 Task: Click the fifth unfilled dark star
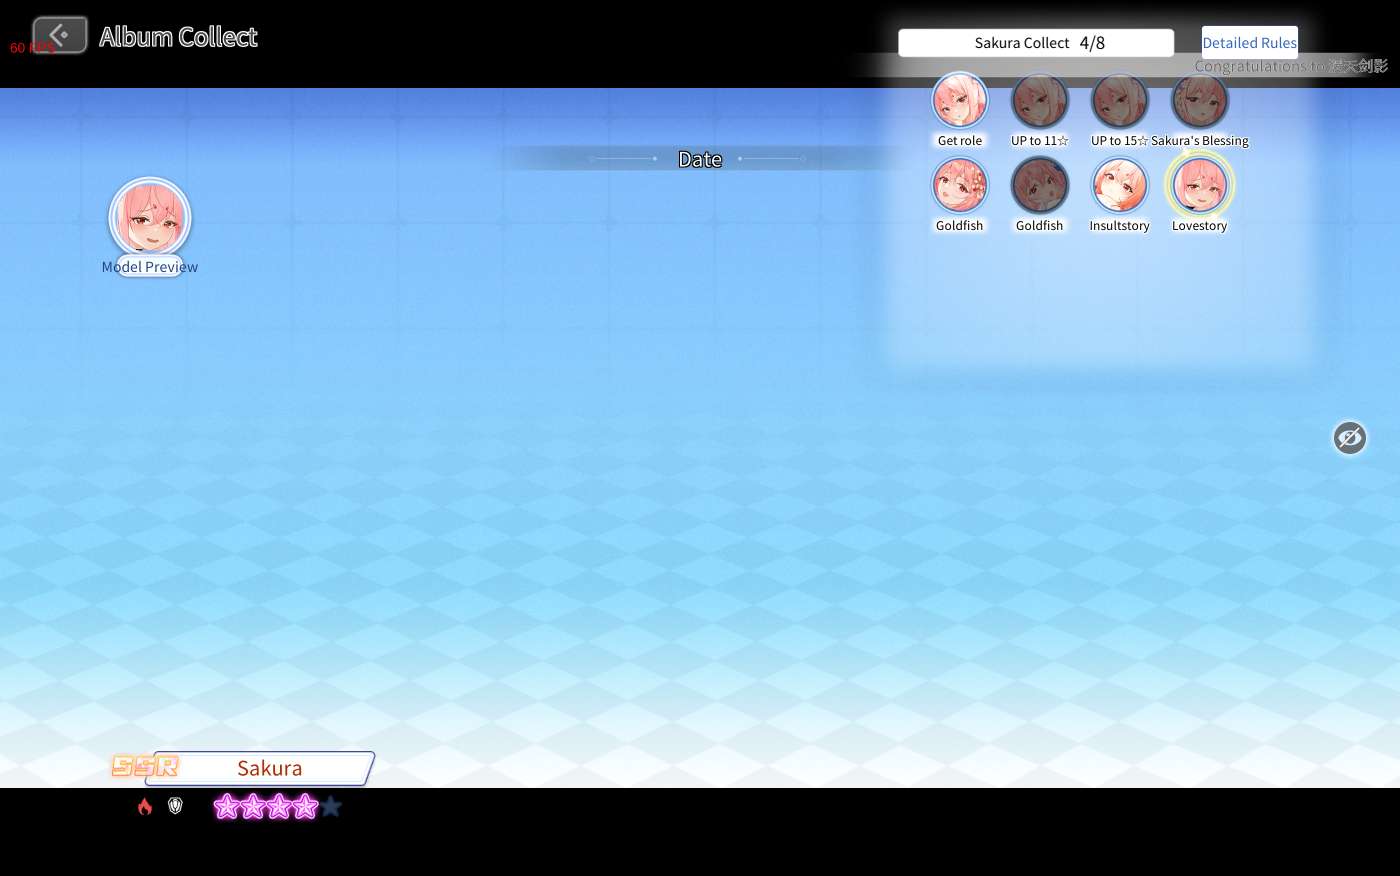331,806
